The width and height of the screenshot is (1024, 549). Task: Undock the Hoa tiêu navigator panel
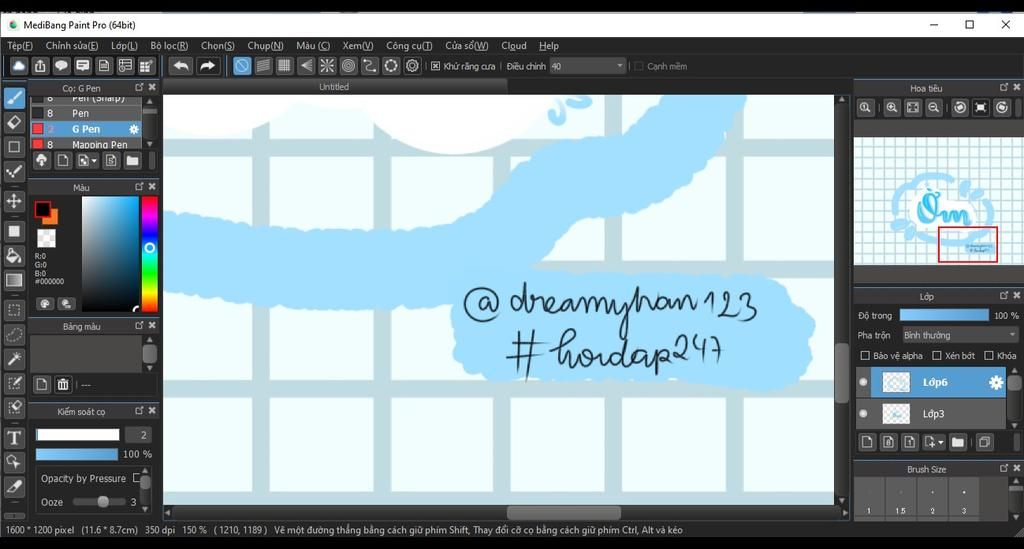click(1004, 87)
